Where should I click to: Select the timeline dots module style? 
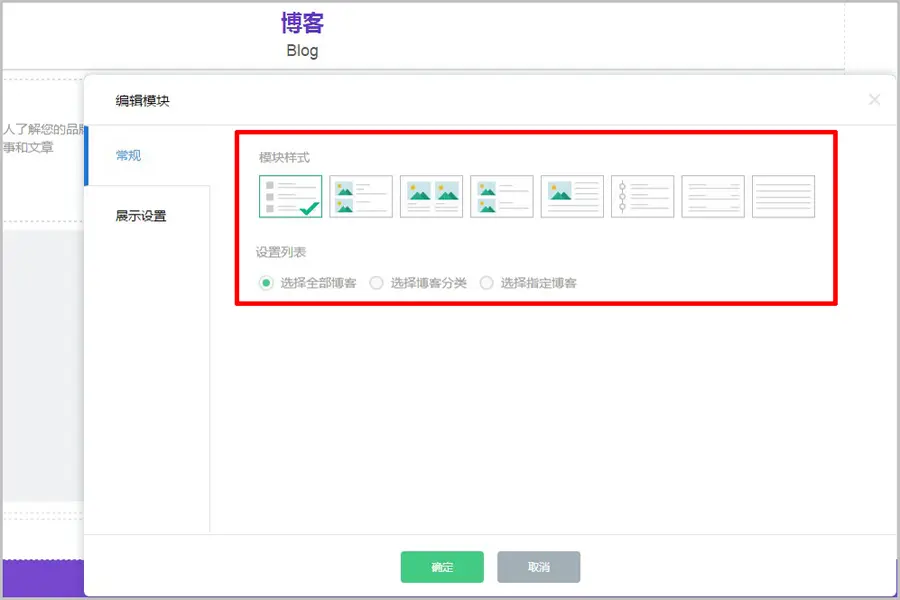point(642,197)
